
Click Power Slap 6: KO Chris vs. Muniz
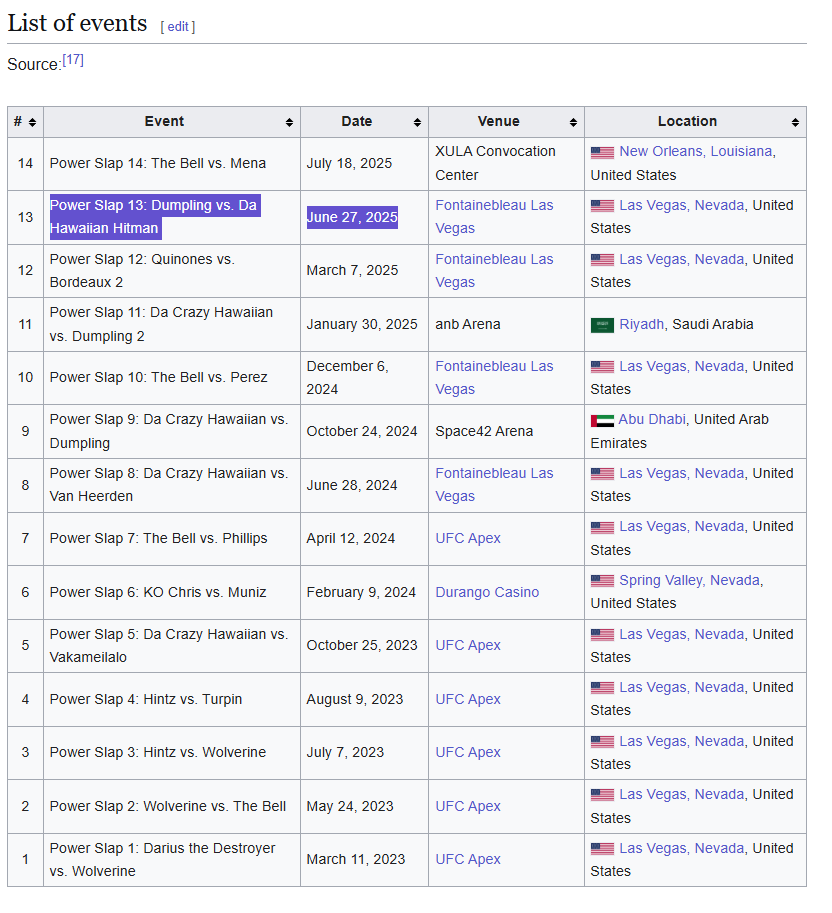click(x=158, y=592)
